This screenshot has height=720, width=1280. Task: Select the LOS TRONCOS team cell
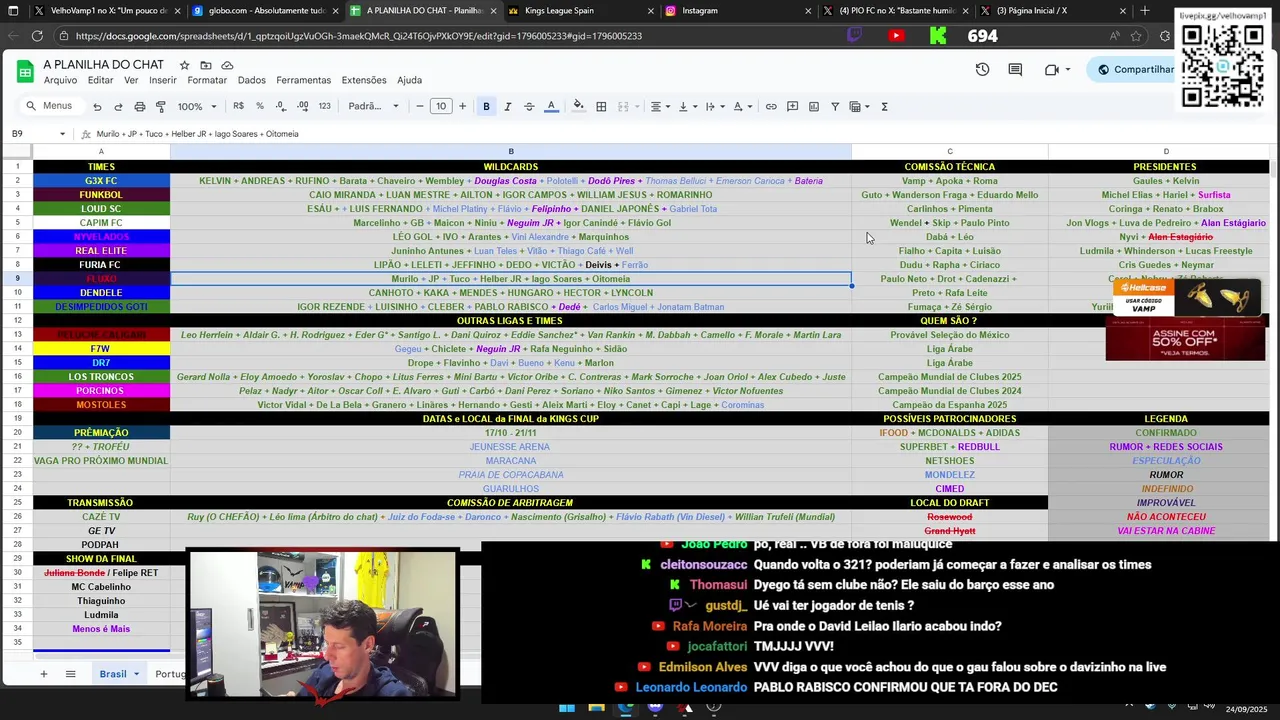[101, 377]
